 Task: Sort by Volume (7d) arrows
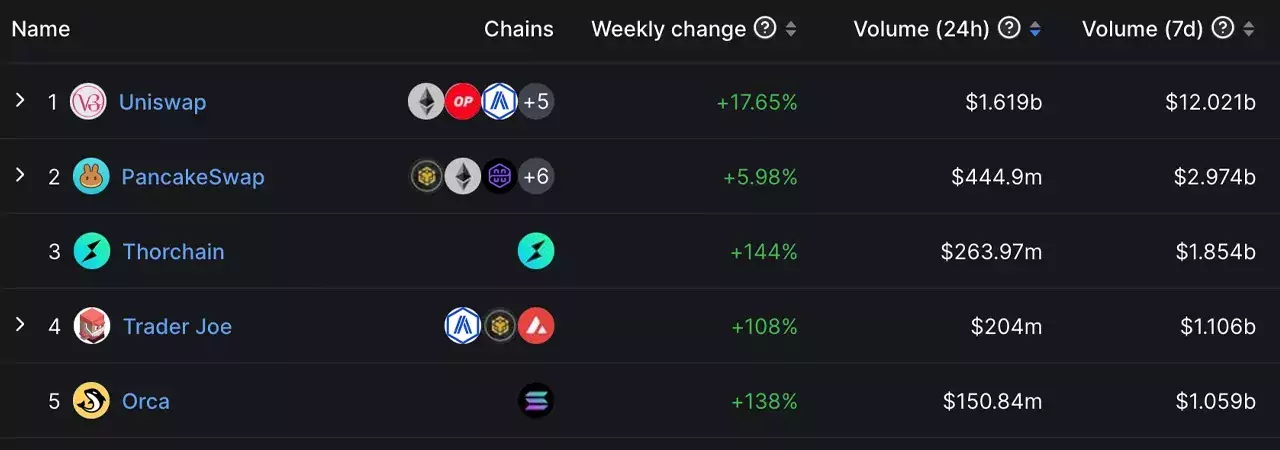coord(1248,29)
